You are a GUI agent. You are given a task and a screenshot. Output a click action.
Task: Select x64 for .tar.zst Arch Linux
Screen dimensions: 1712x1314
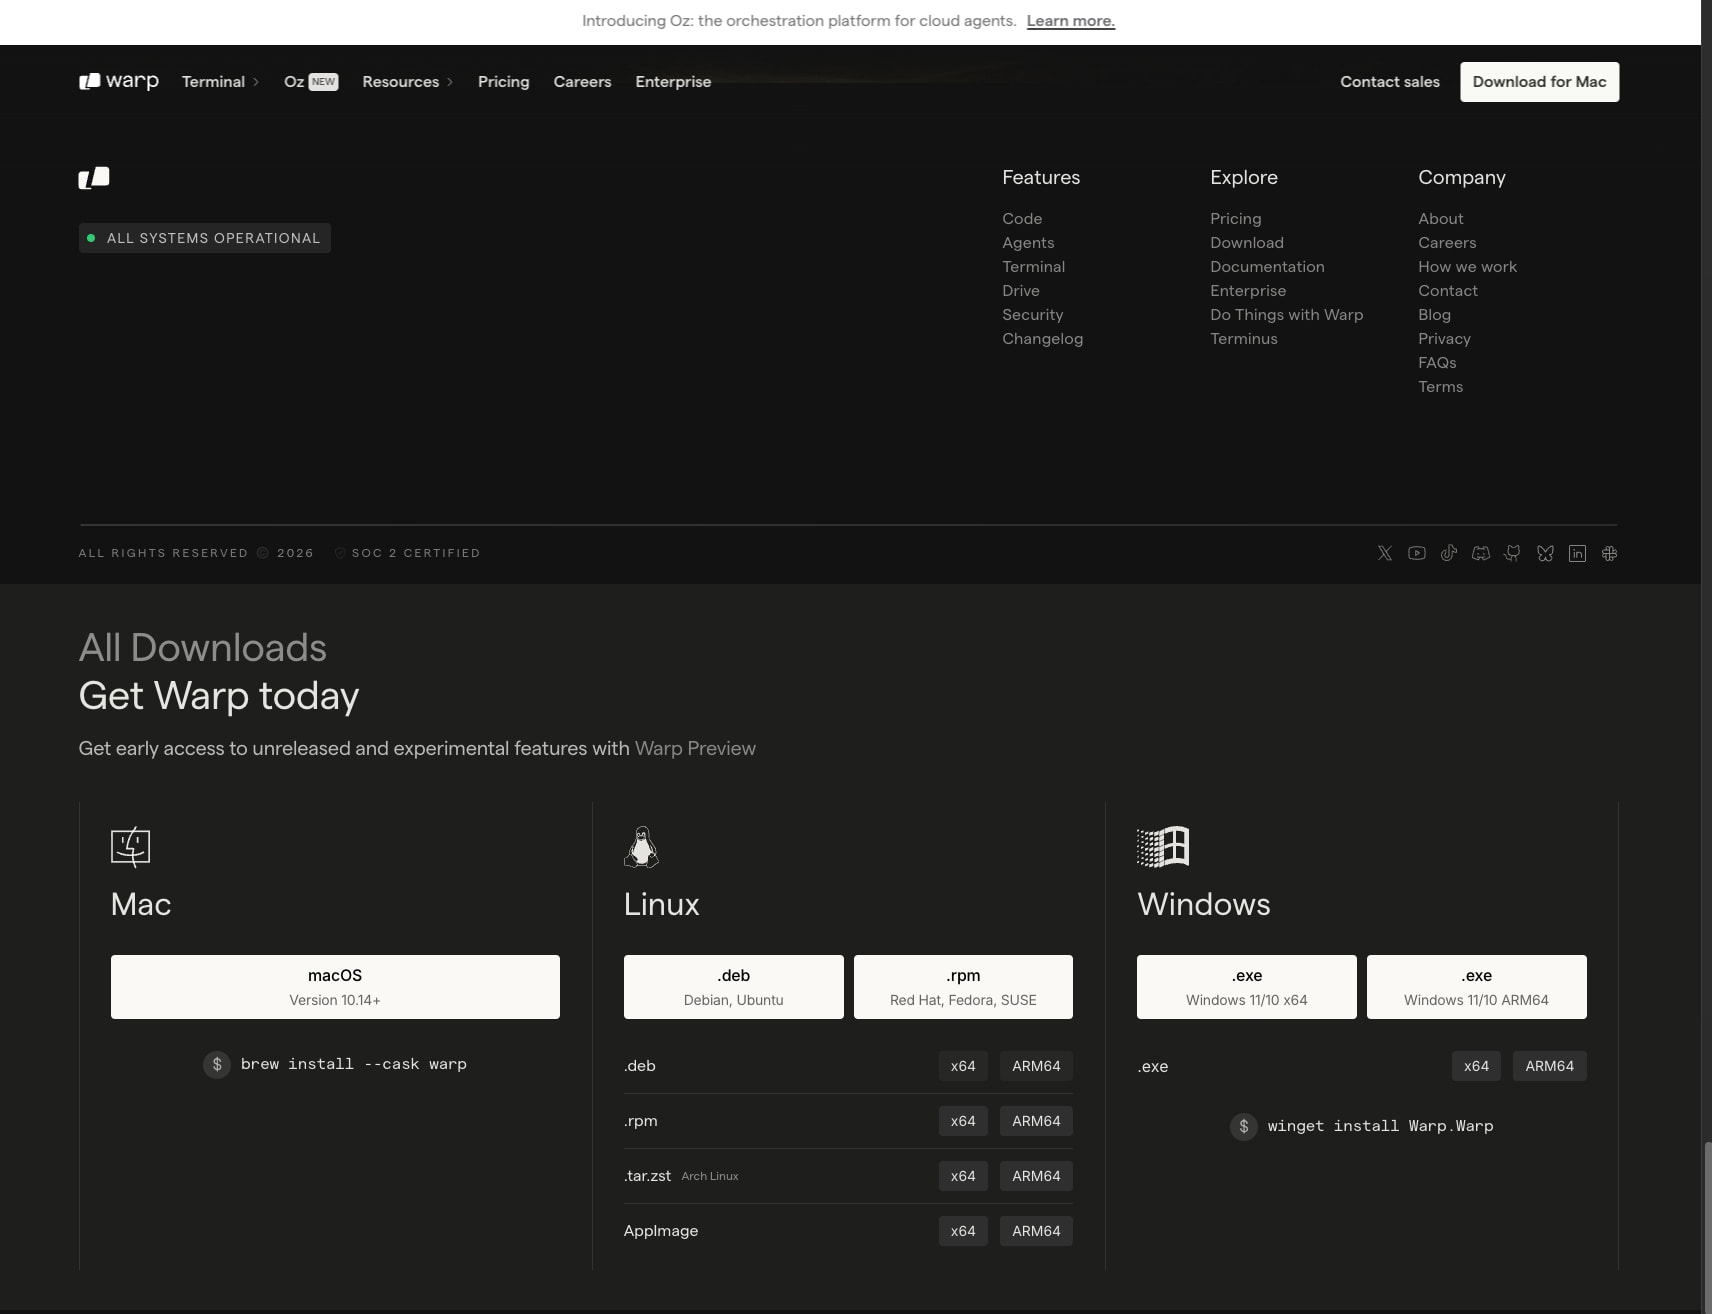click(963, 1176)
